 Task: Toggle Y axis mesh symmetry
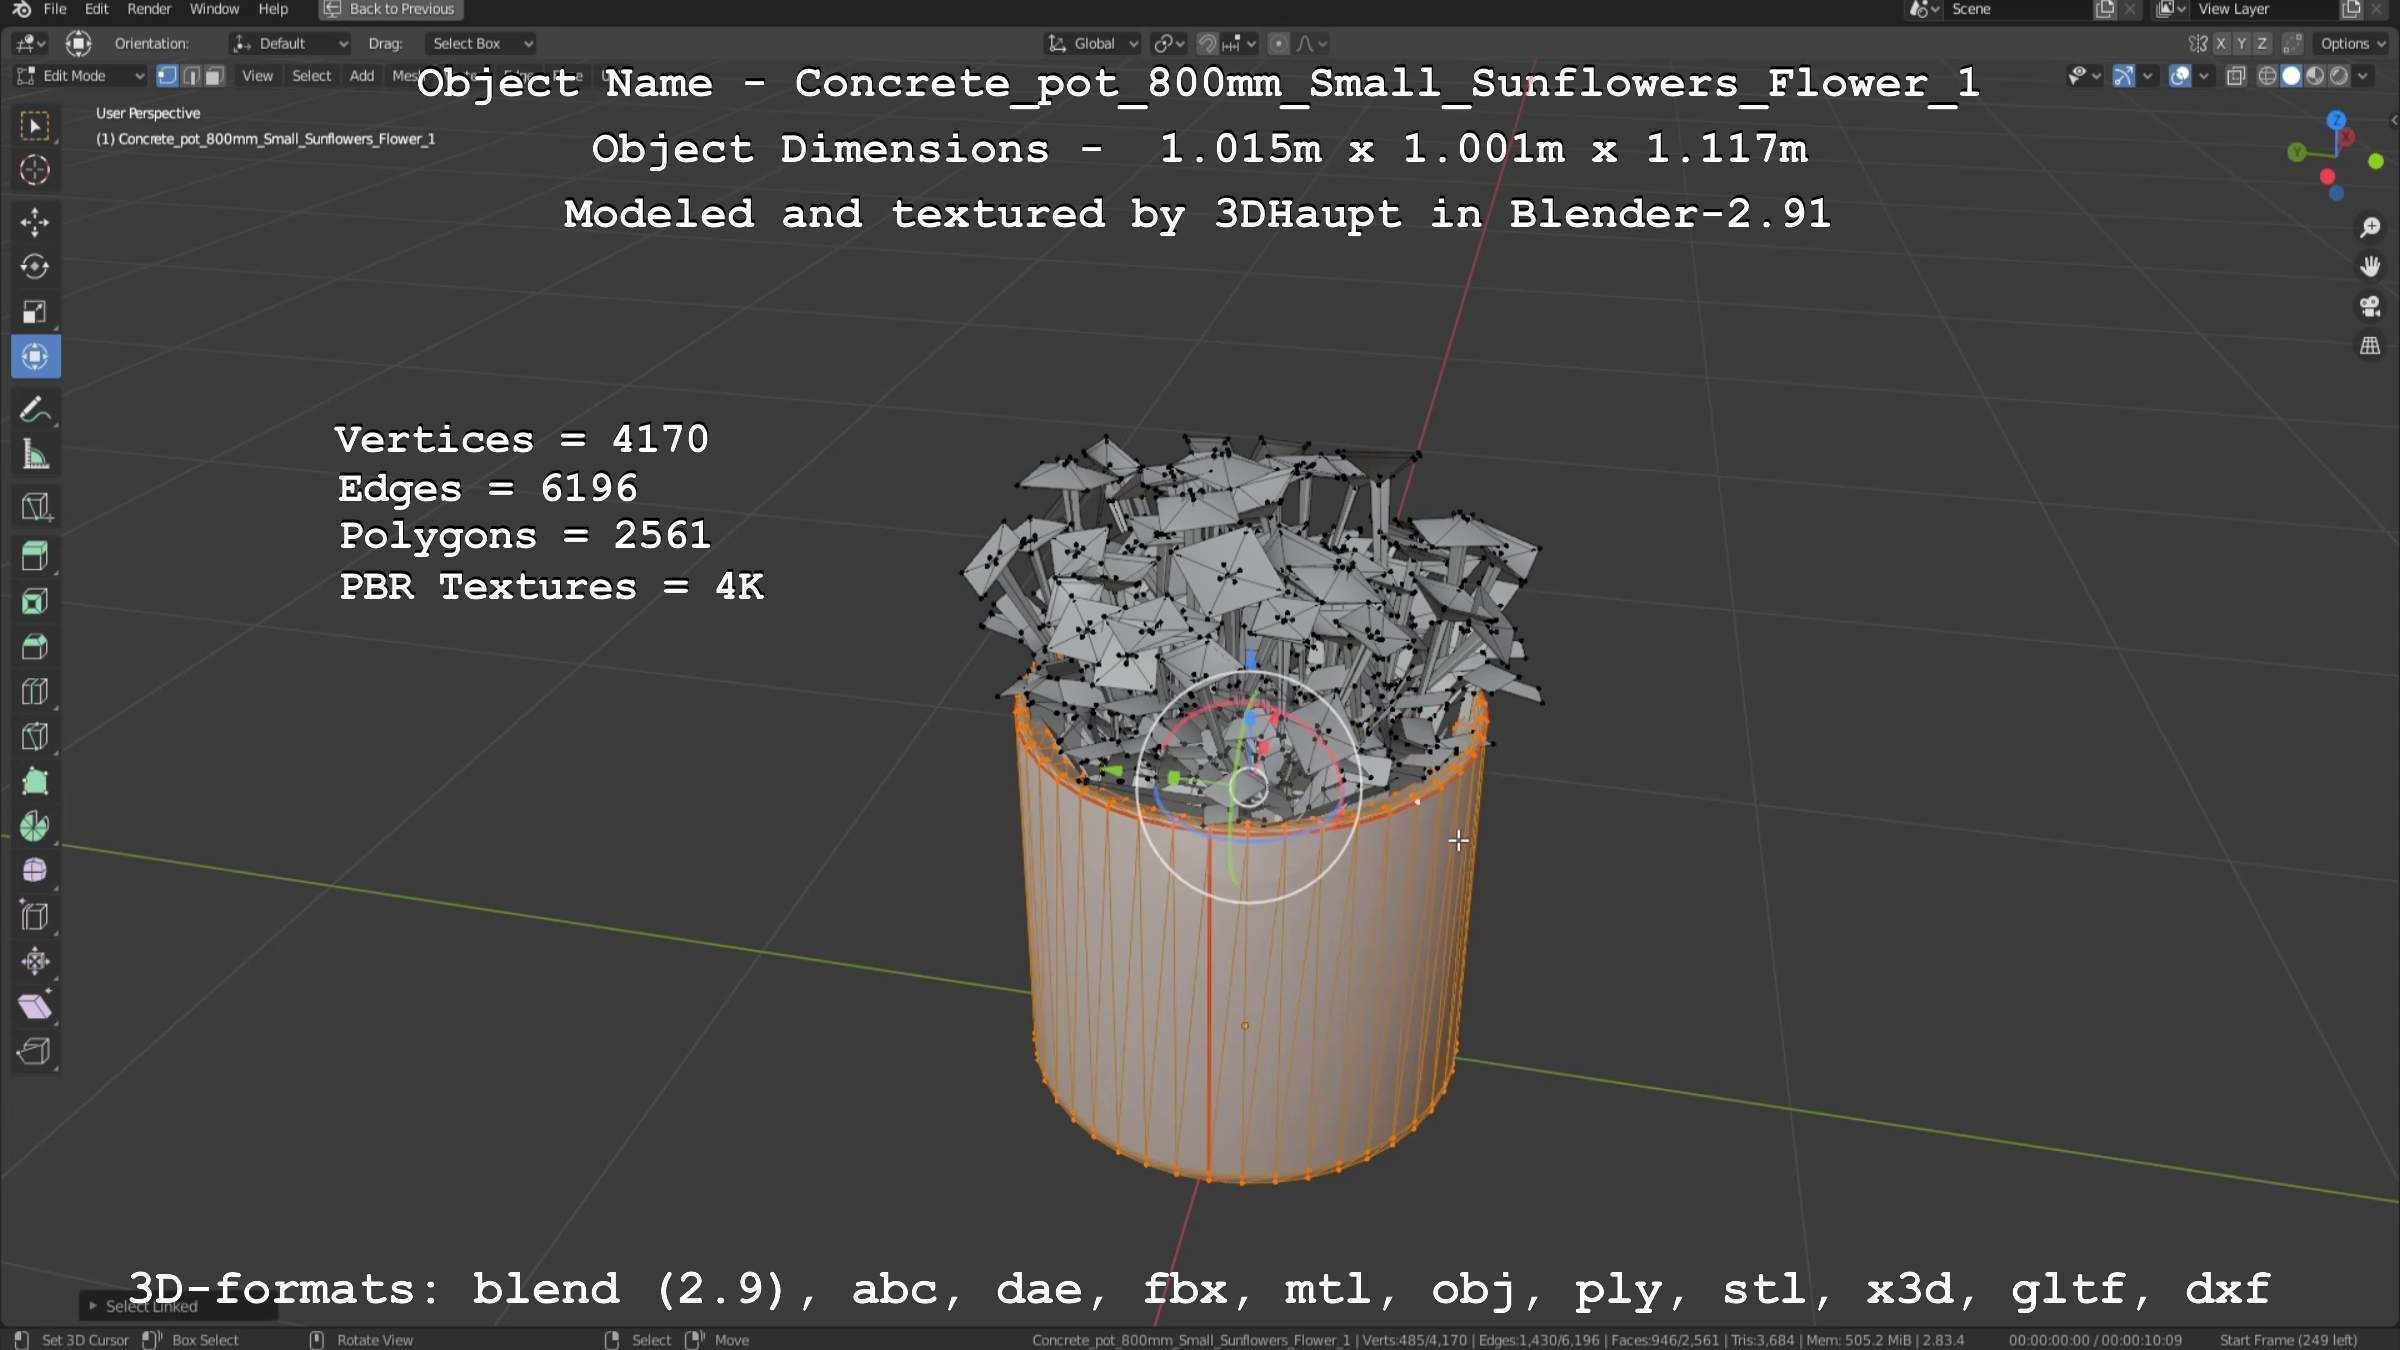(2241, 44)
